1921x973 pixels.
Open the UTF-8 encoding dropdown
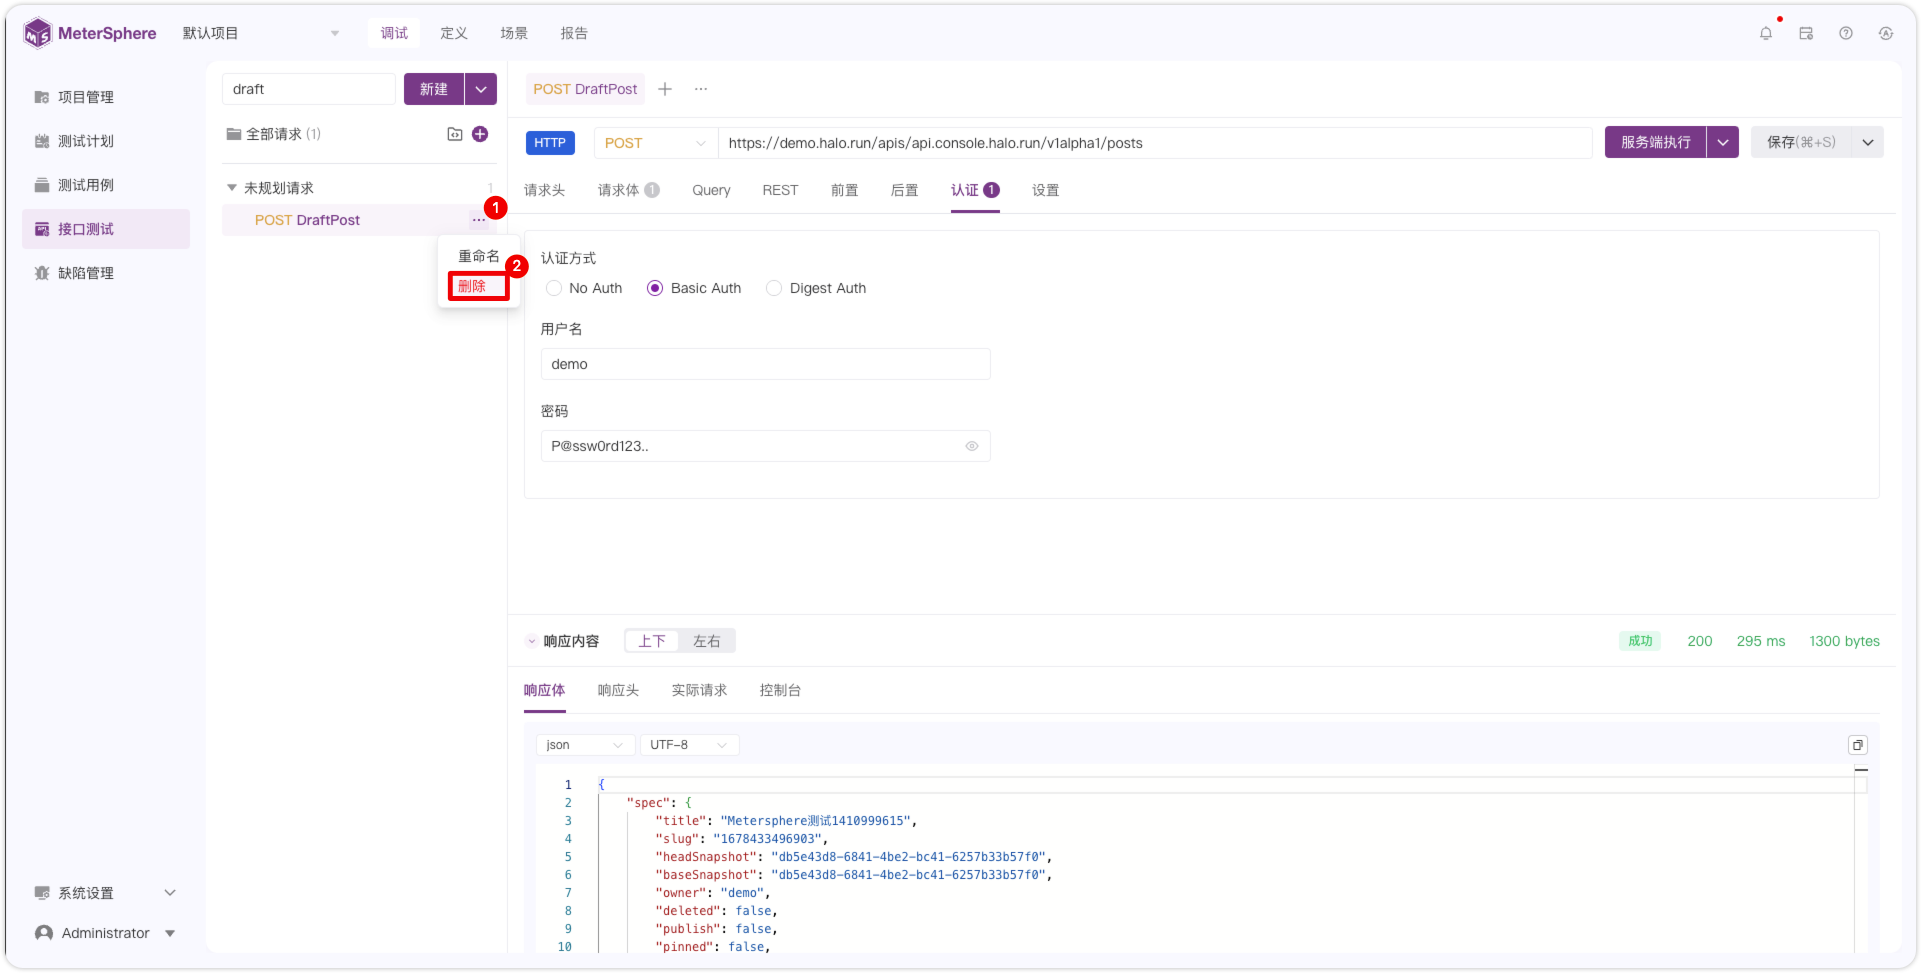tap(689, 745)
